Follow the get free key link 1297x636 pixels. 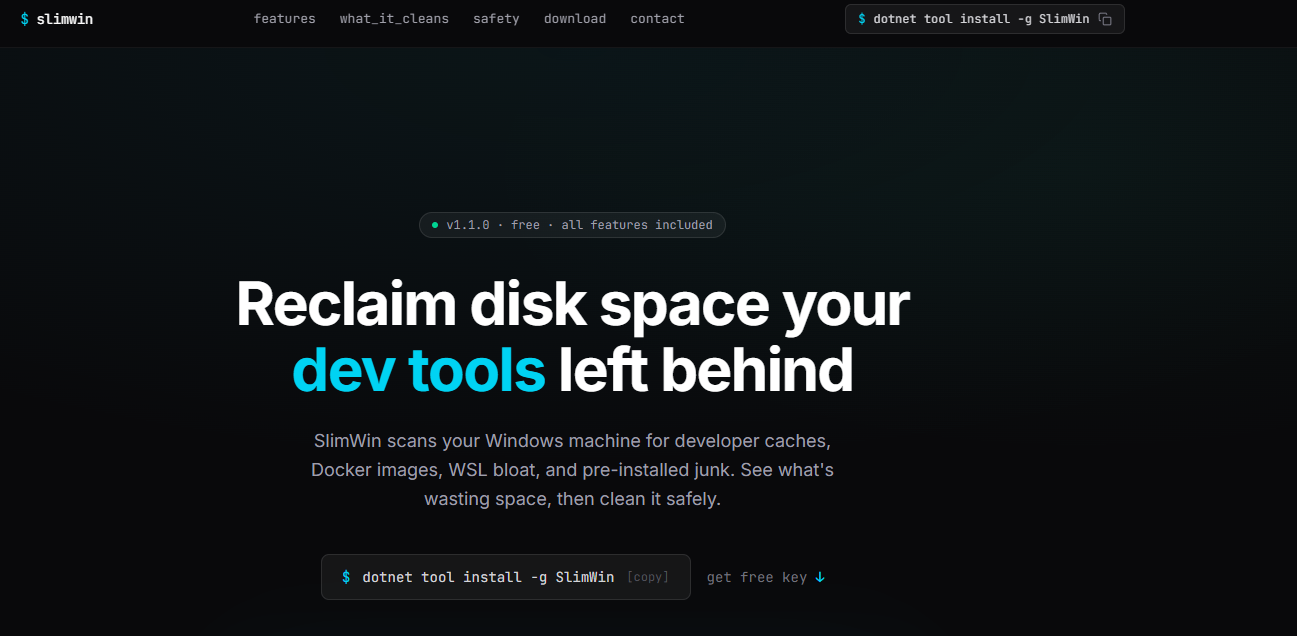[766, 577]
